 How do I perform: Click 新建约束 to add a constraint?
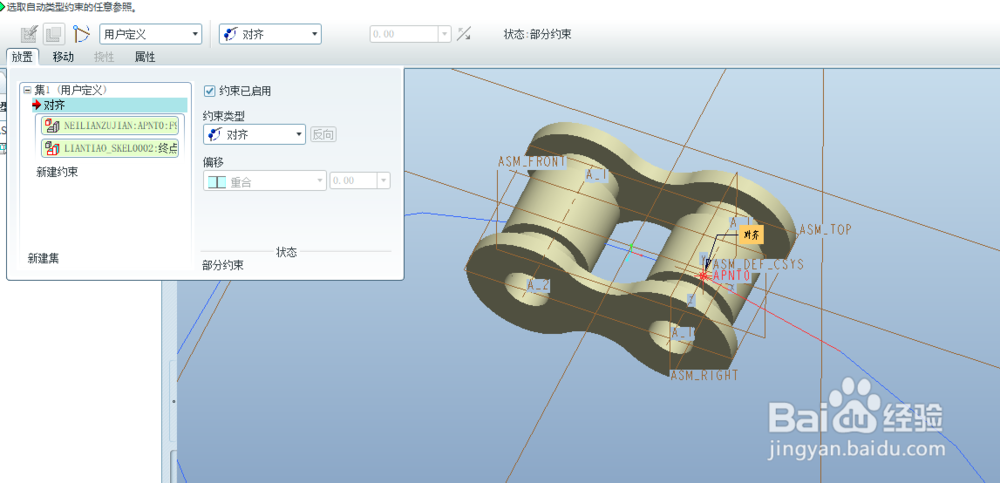57,172
